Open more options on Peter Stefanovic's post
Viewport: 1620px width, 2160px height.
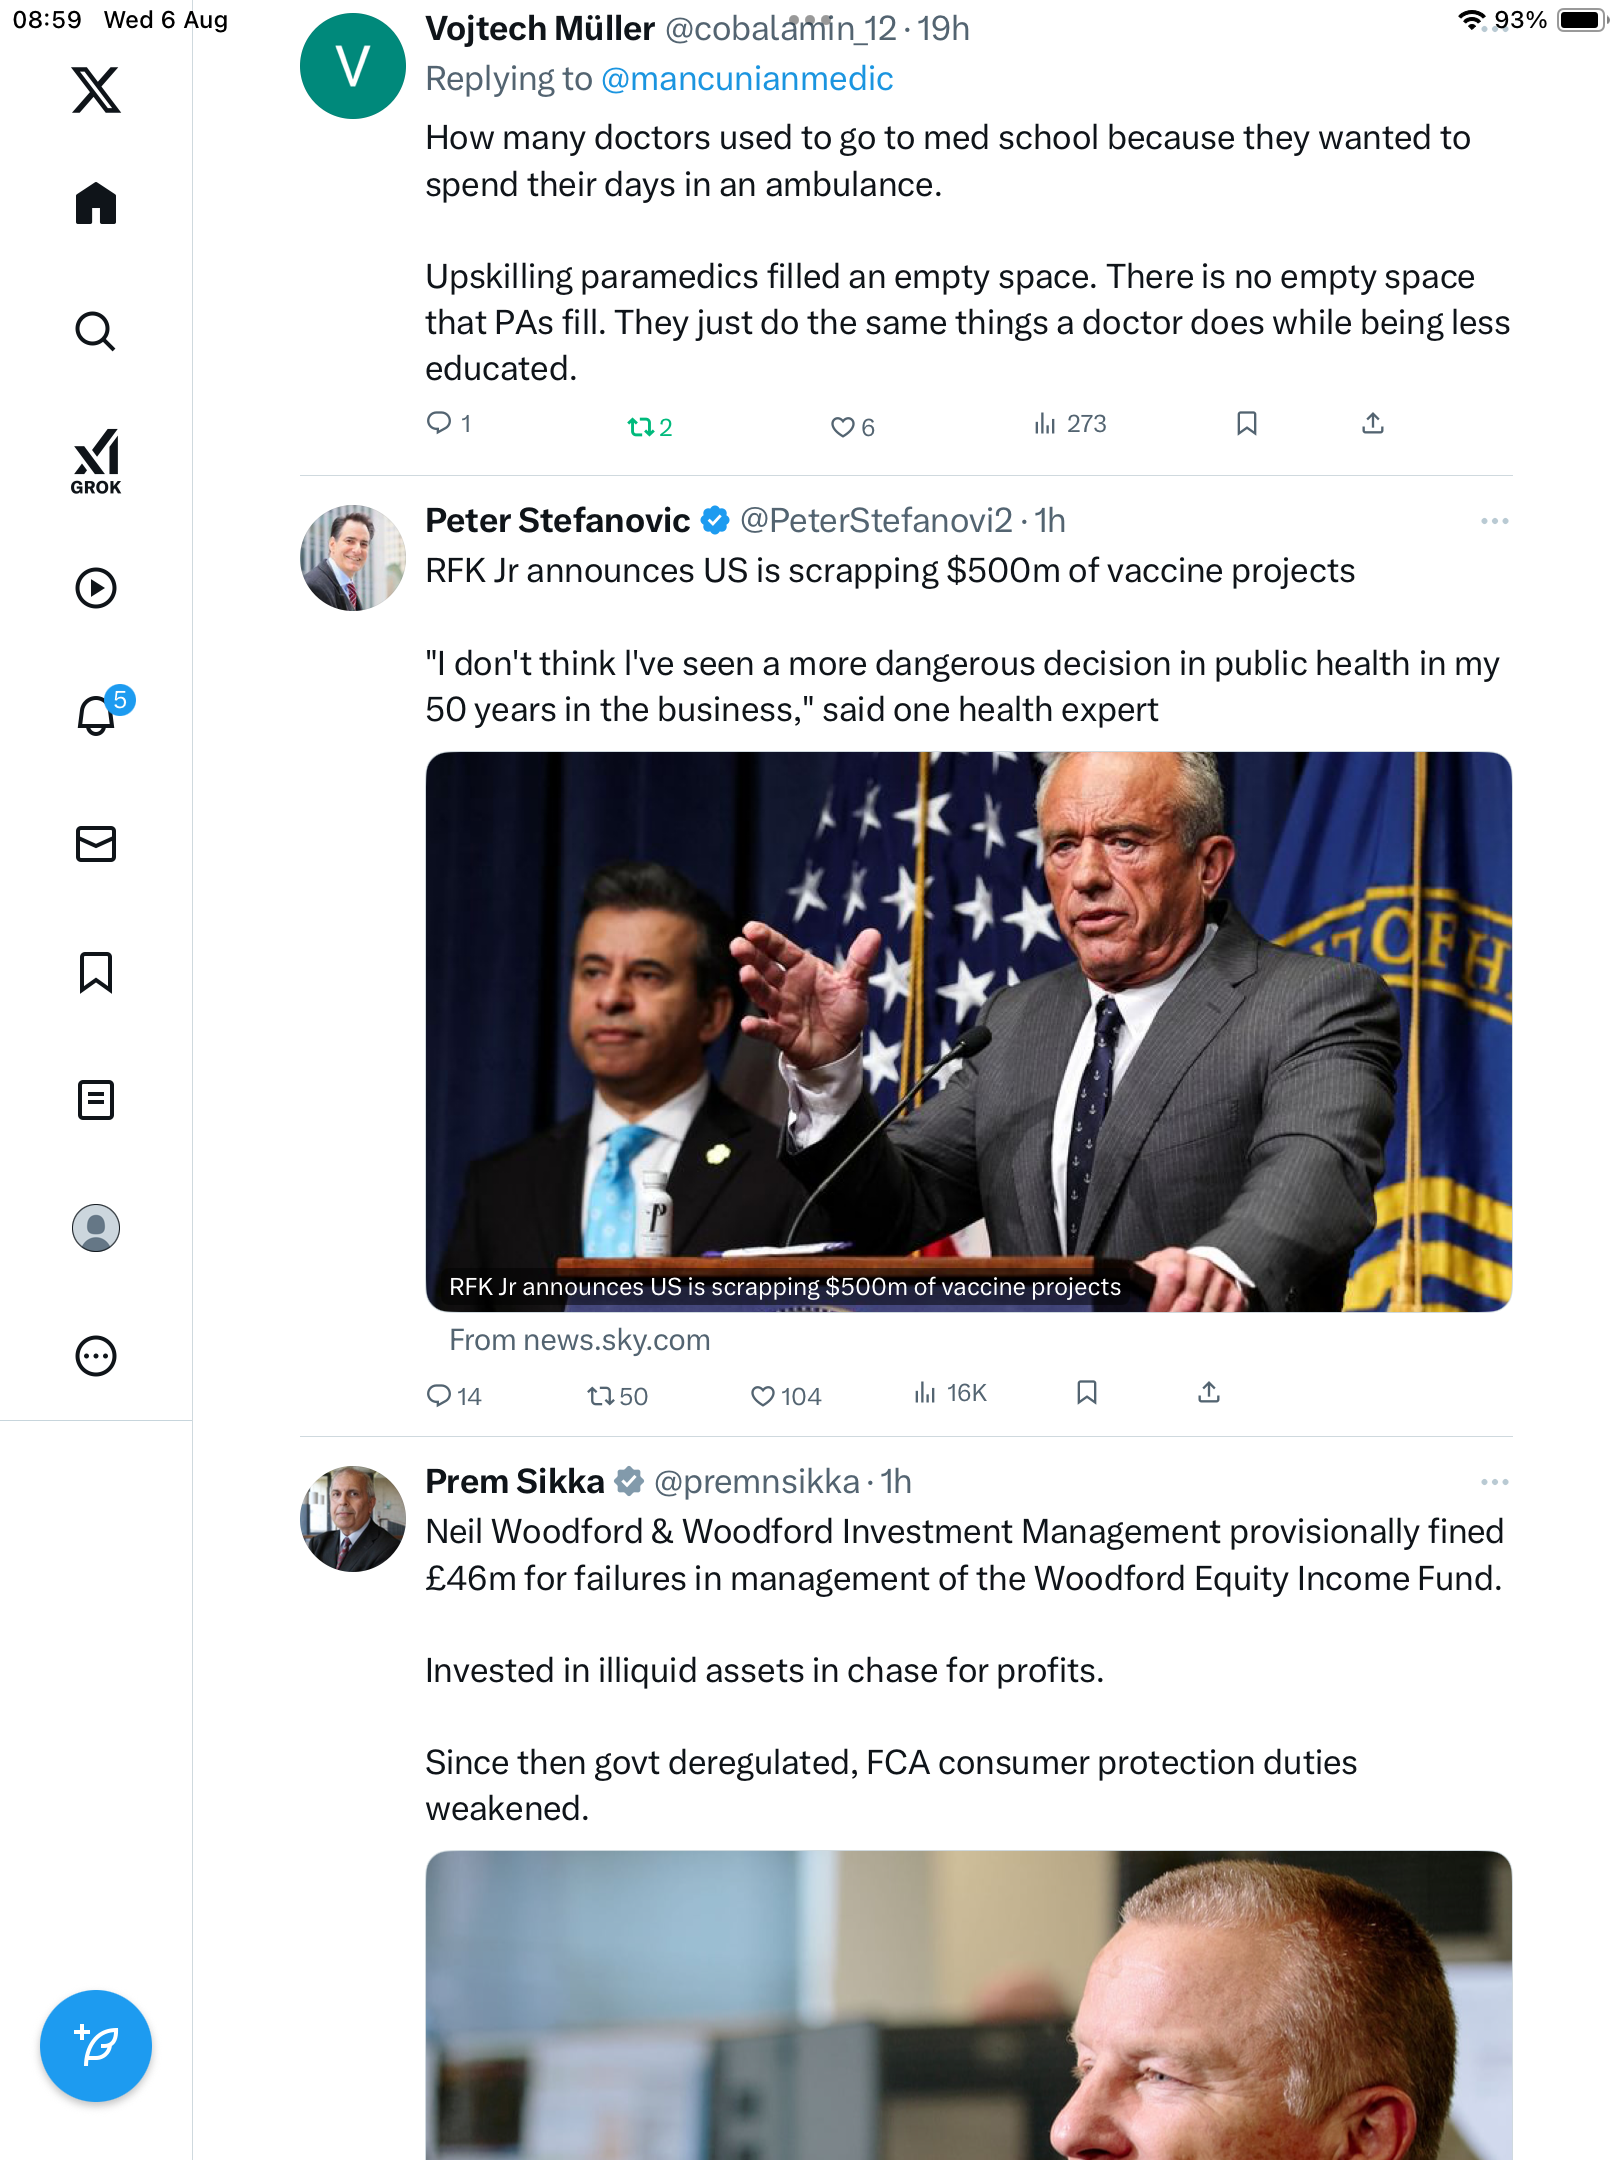point(1494,521)
